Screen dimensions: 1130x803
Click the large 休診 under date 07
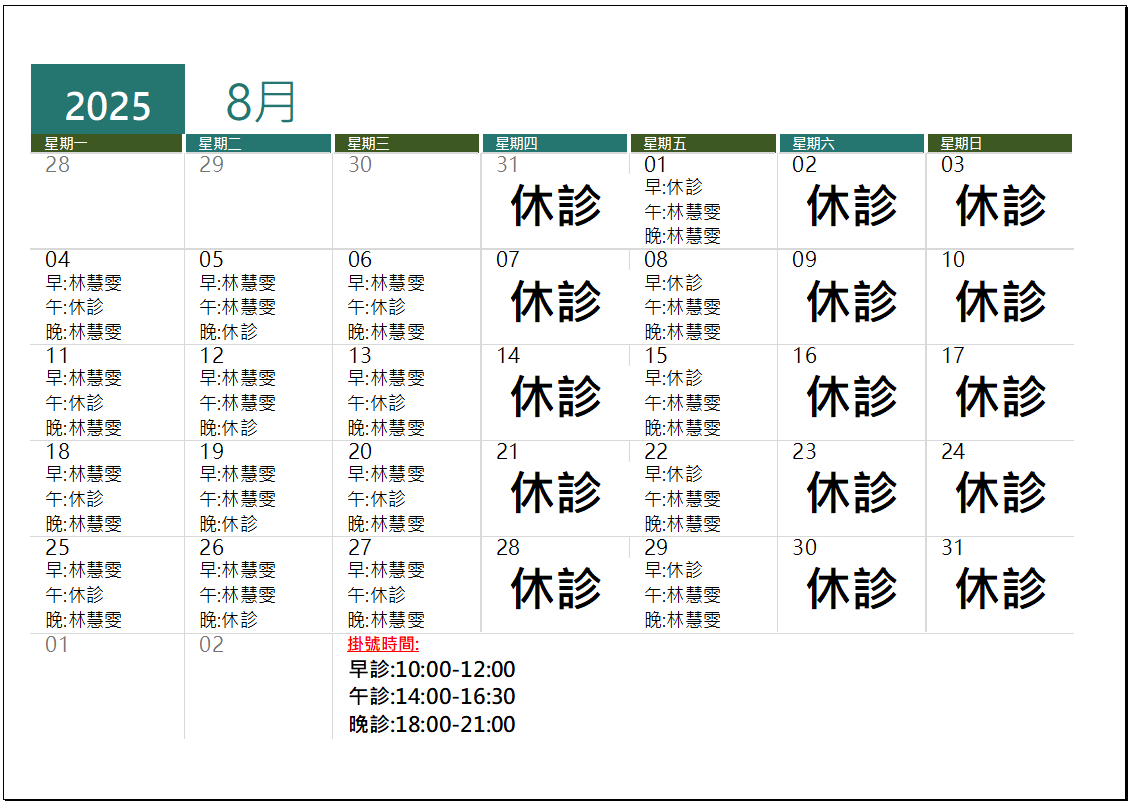(556, 301)
